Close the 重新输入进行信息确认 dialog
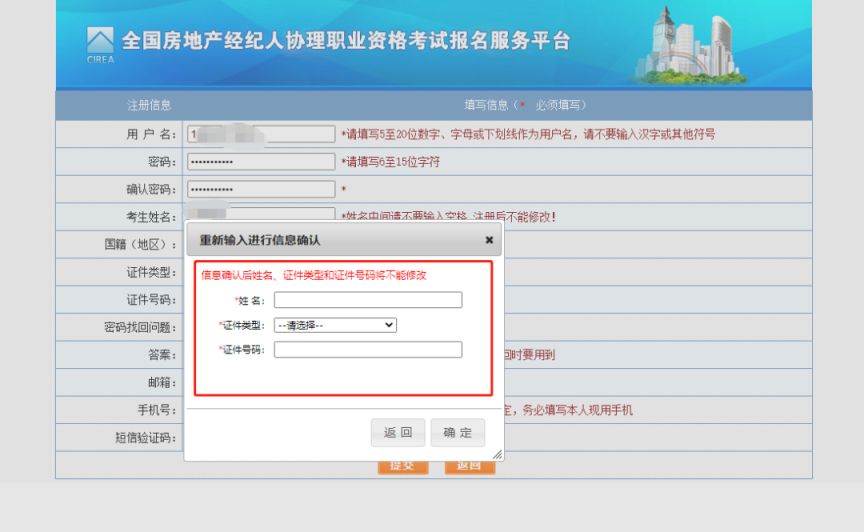 click(489, 240)
